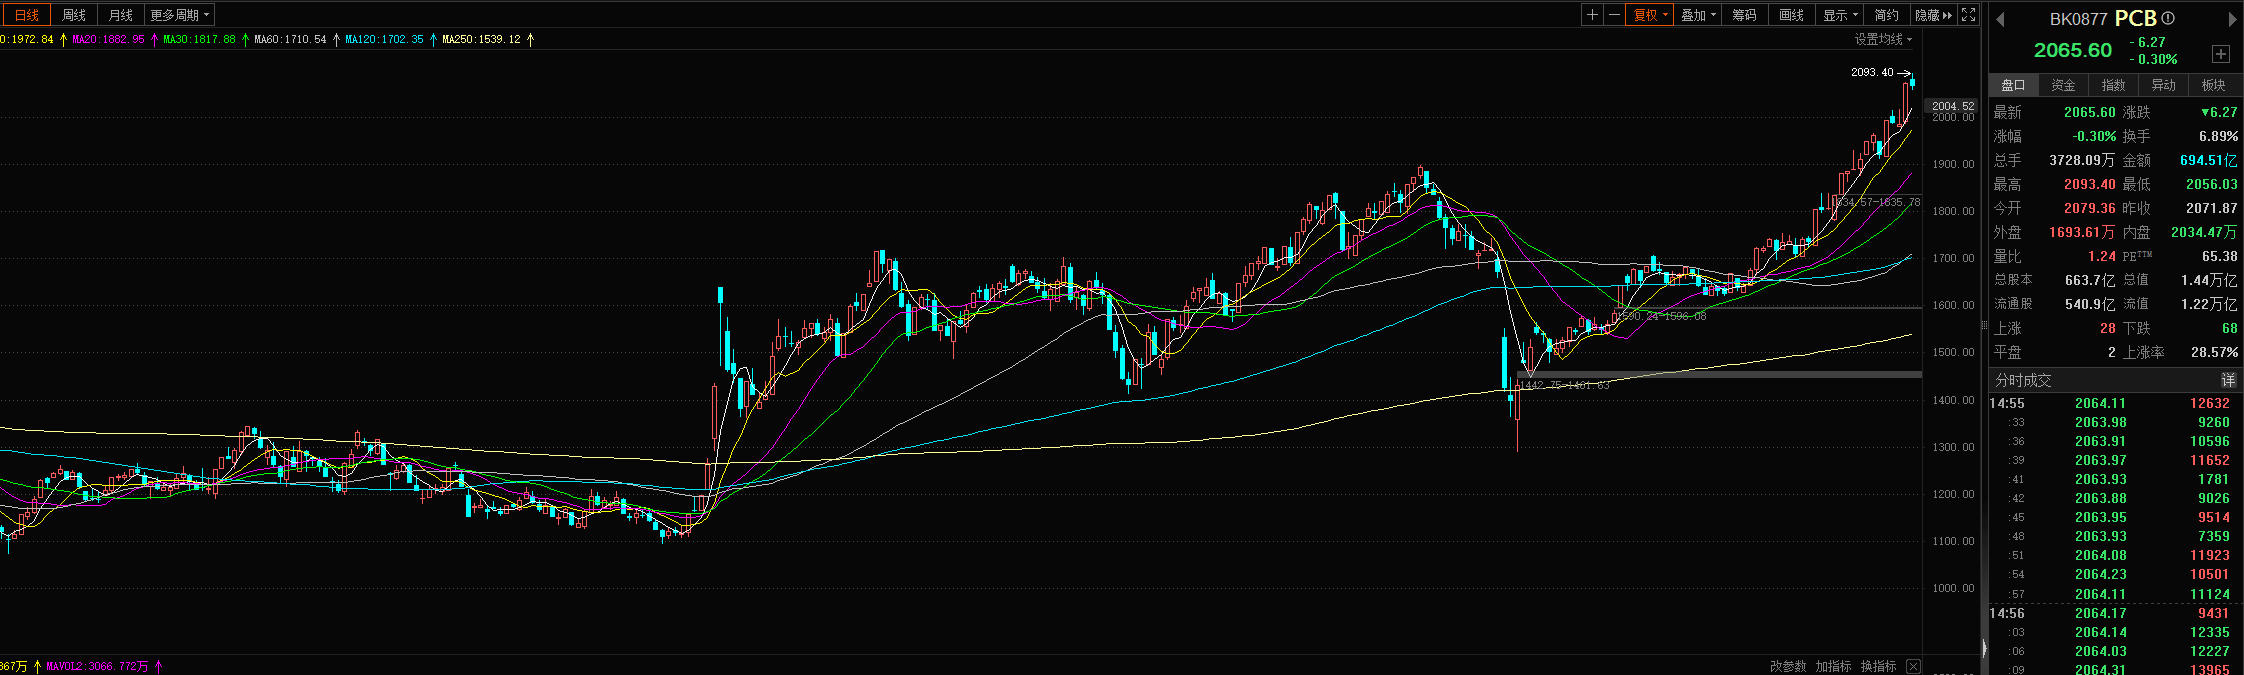Open the 复权 adjustment dropdown
This screenshot has width=2244, height=675.
click(1650, 15)
